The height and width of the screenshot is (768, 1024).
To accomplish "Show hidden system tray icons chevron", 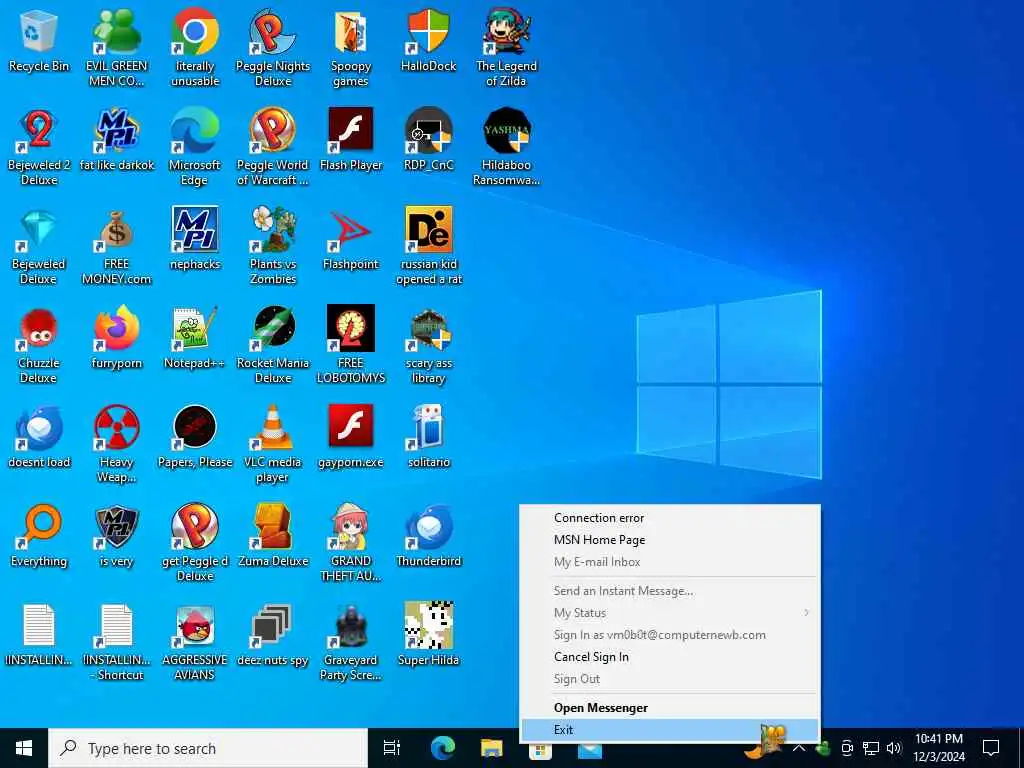I will pos(799,748).
